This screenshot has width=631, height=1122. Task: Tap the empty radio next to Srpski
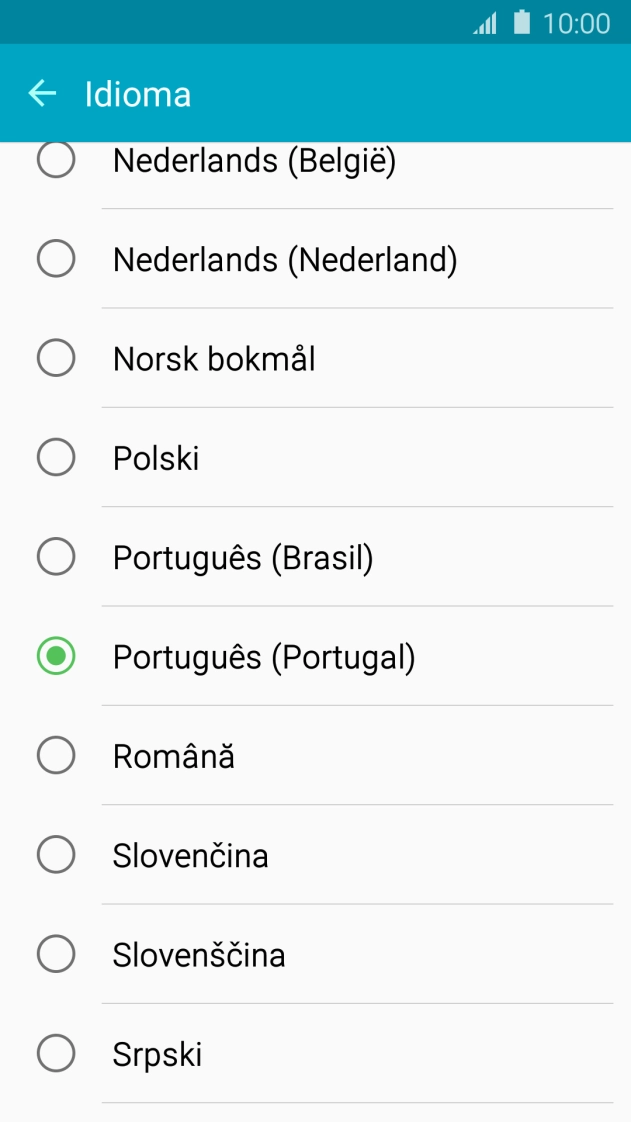click(x=56, y=1053)
